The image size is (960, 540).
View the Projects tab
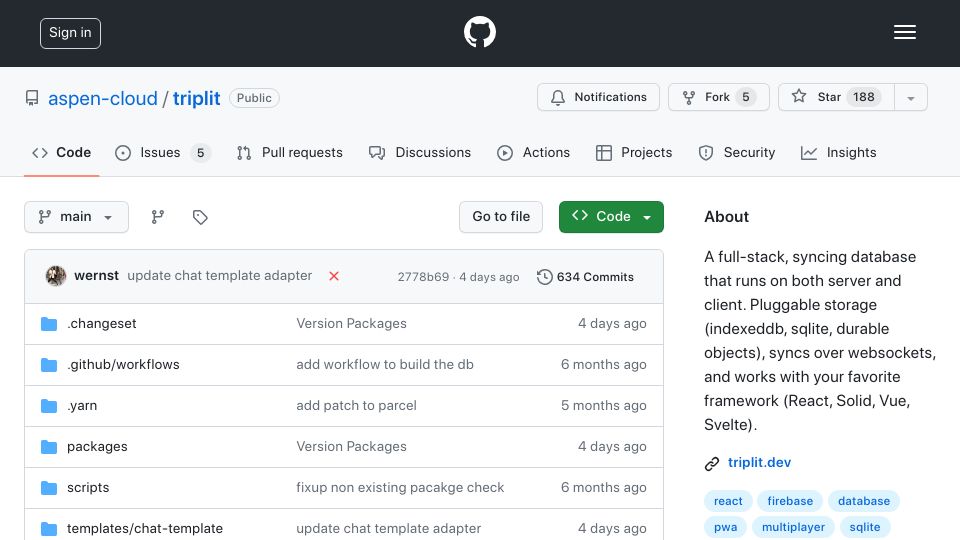tap(634, 152)
